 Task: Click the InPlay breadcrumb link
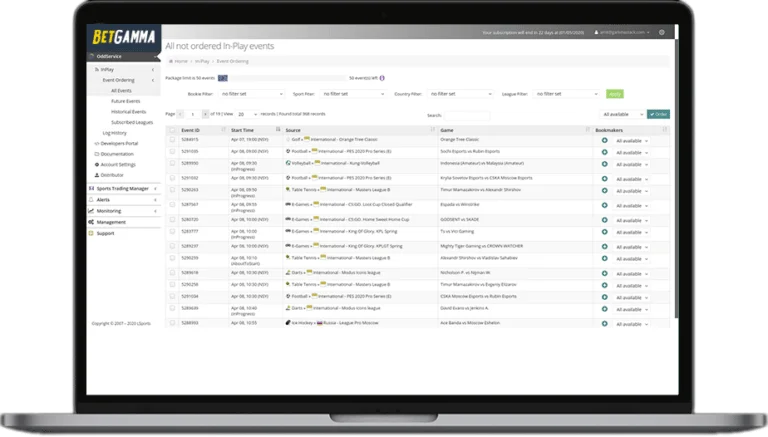[202, 61]
